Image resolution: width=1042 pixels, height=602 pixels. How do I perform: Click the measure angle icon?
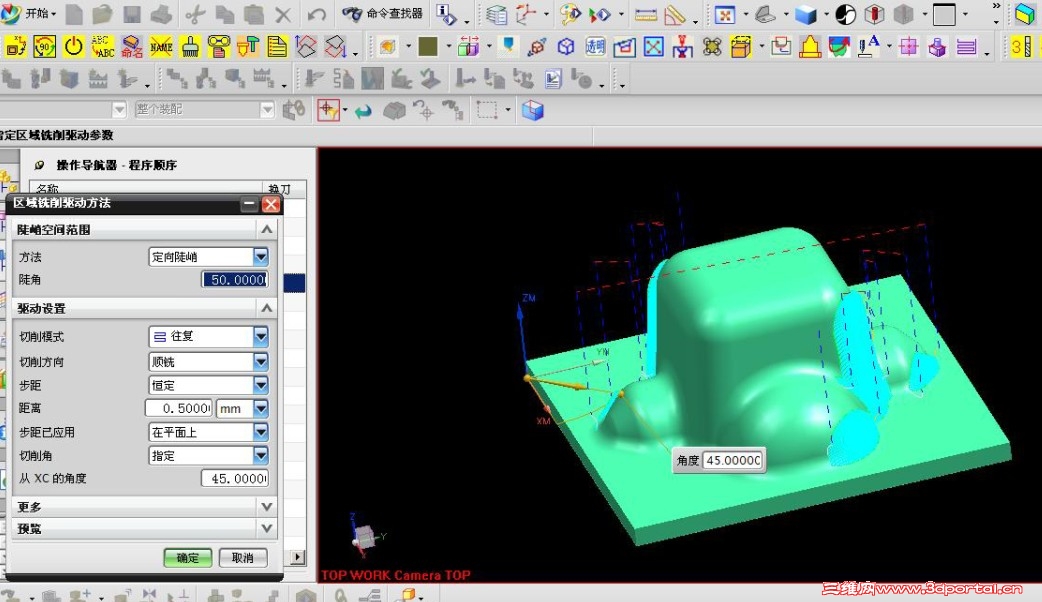pos(675,14)
